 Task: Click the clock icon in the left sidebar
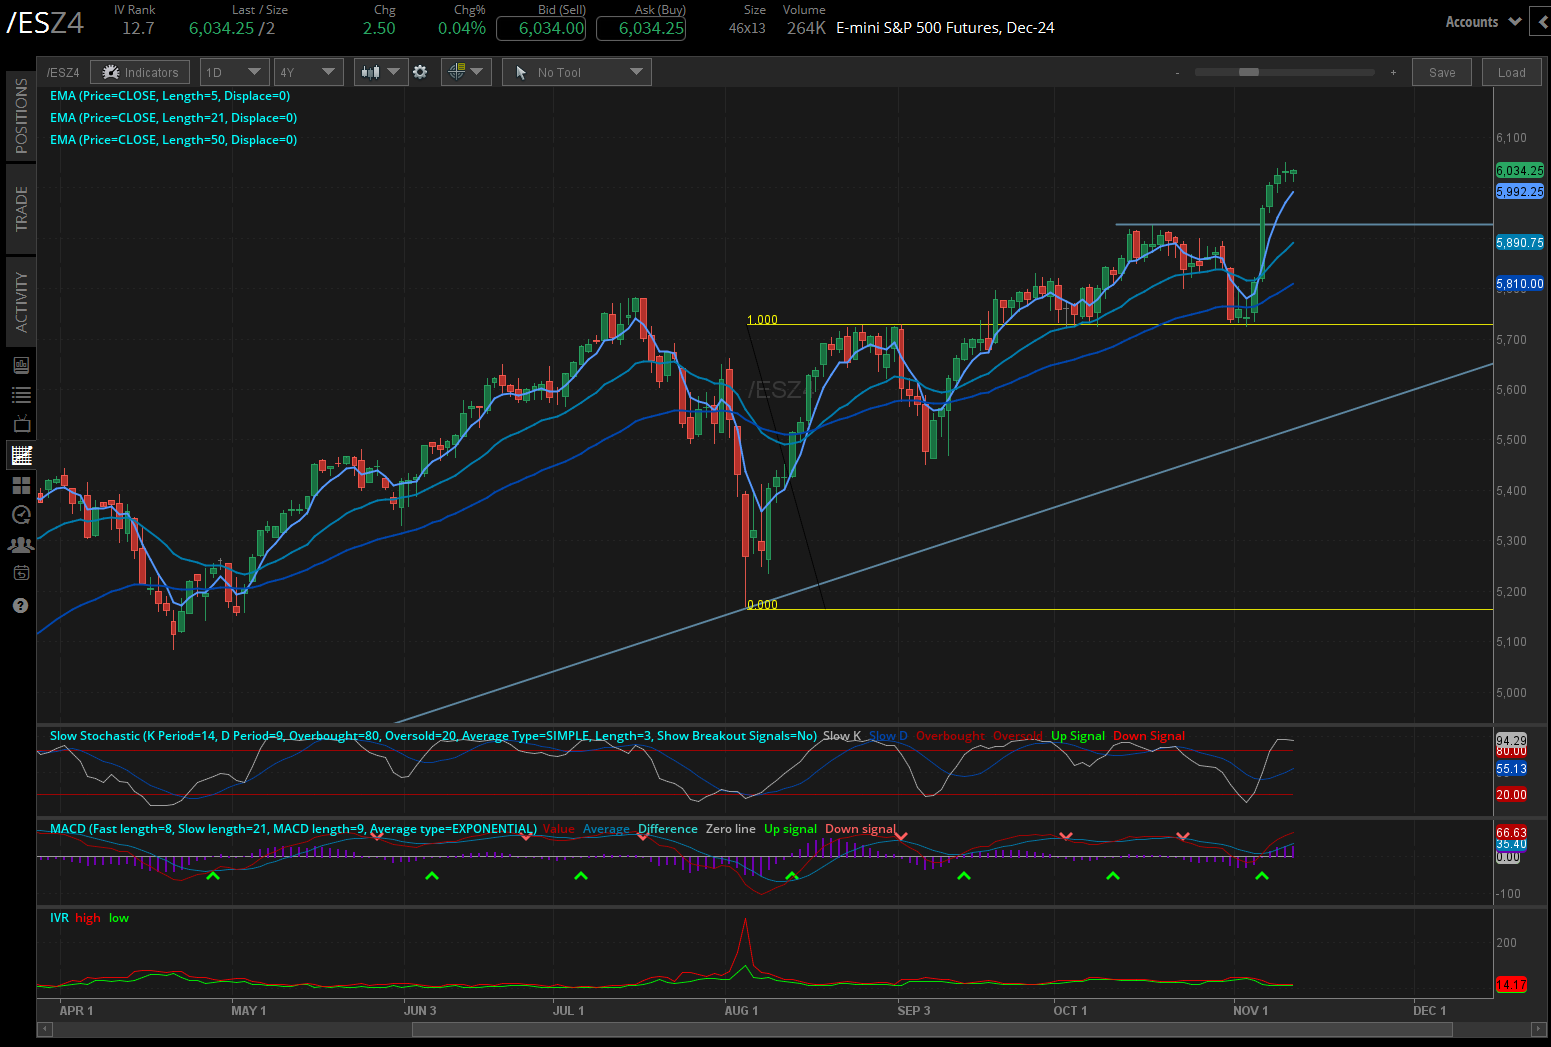pyautogui.click(x=20, y=515)
